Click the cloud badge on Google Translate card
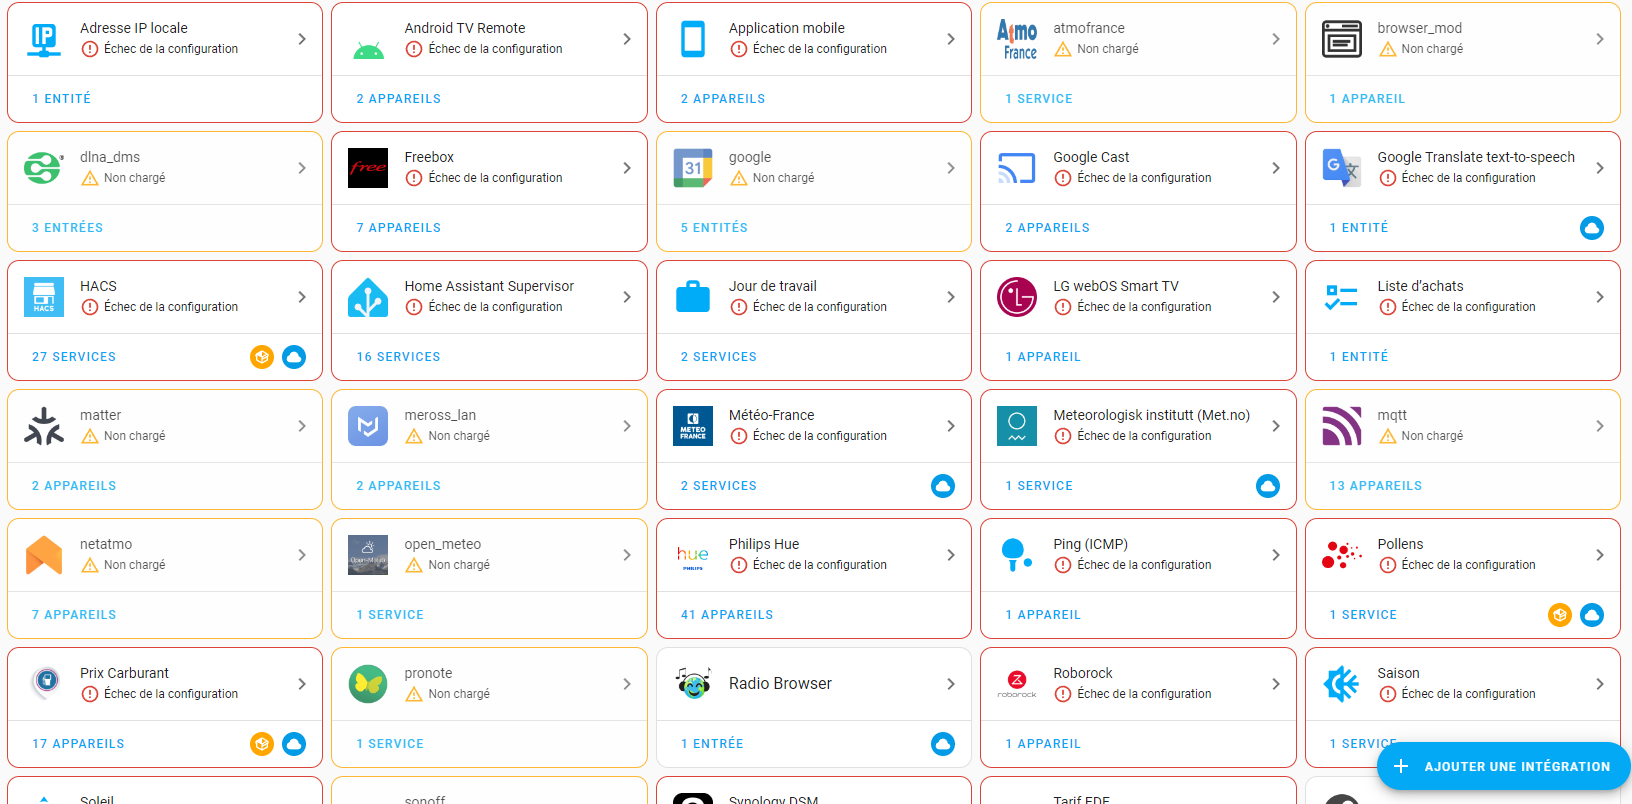The height and width of the screenshot is (804, 1632). (x=1592, y=228)
